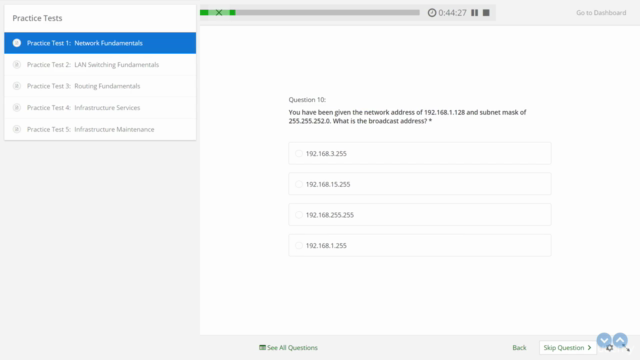Click the Practice Test 3 circle icon

tap(17, 86)
